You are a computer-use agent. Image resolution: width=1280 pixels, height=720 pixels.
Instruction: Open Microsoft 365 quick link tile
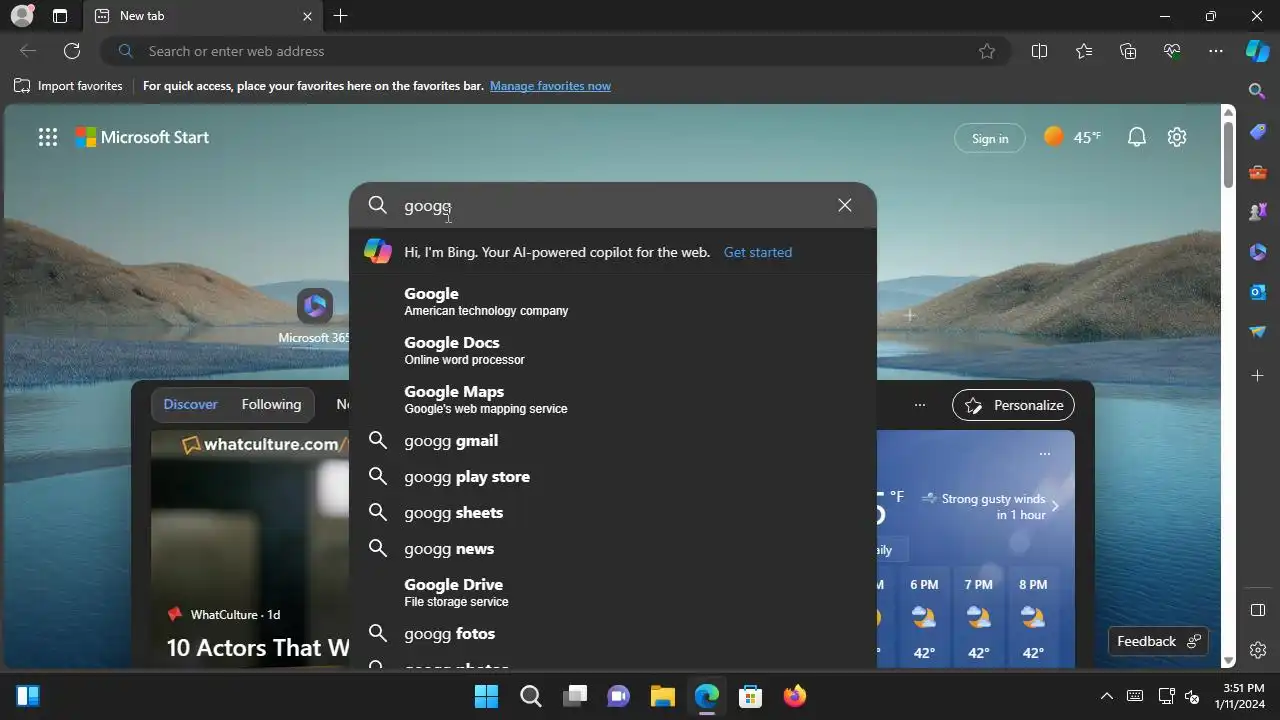pos(314,316)
